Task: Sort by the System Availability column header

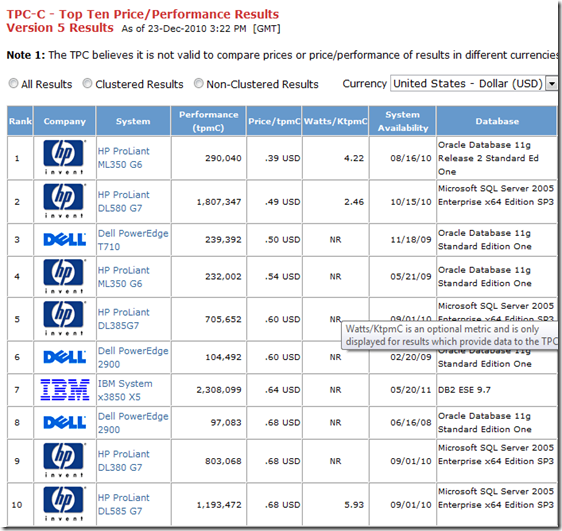Action: (x=403, y=121)
